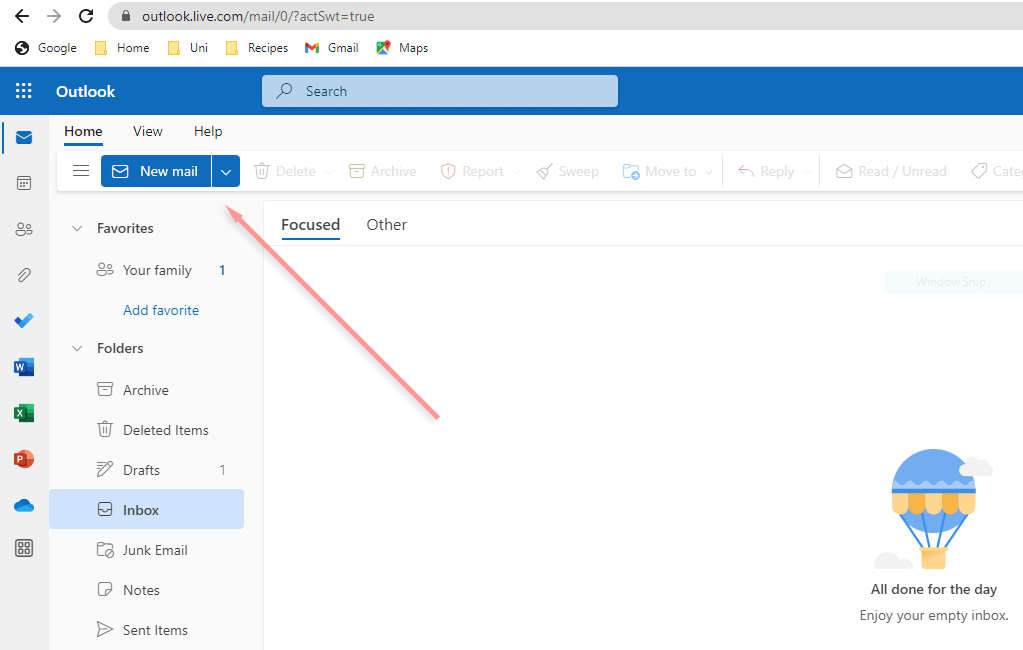Open the Archive folder
Viewport: 1023px width, 650px height.
coord(146,390)
